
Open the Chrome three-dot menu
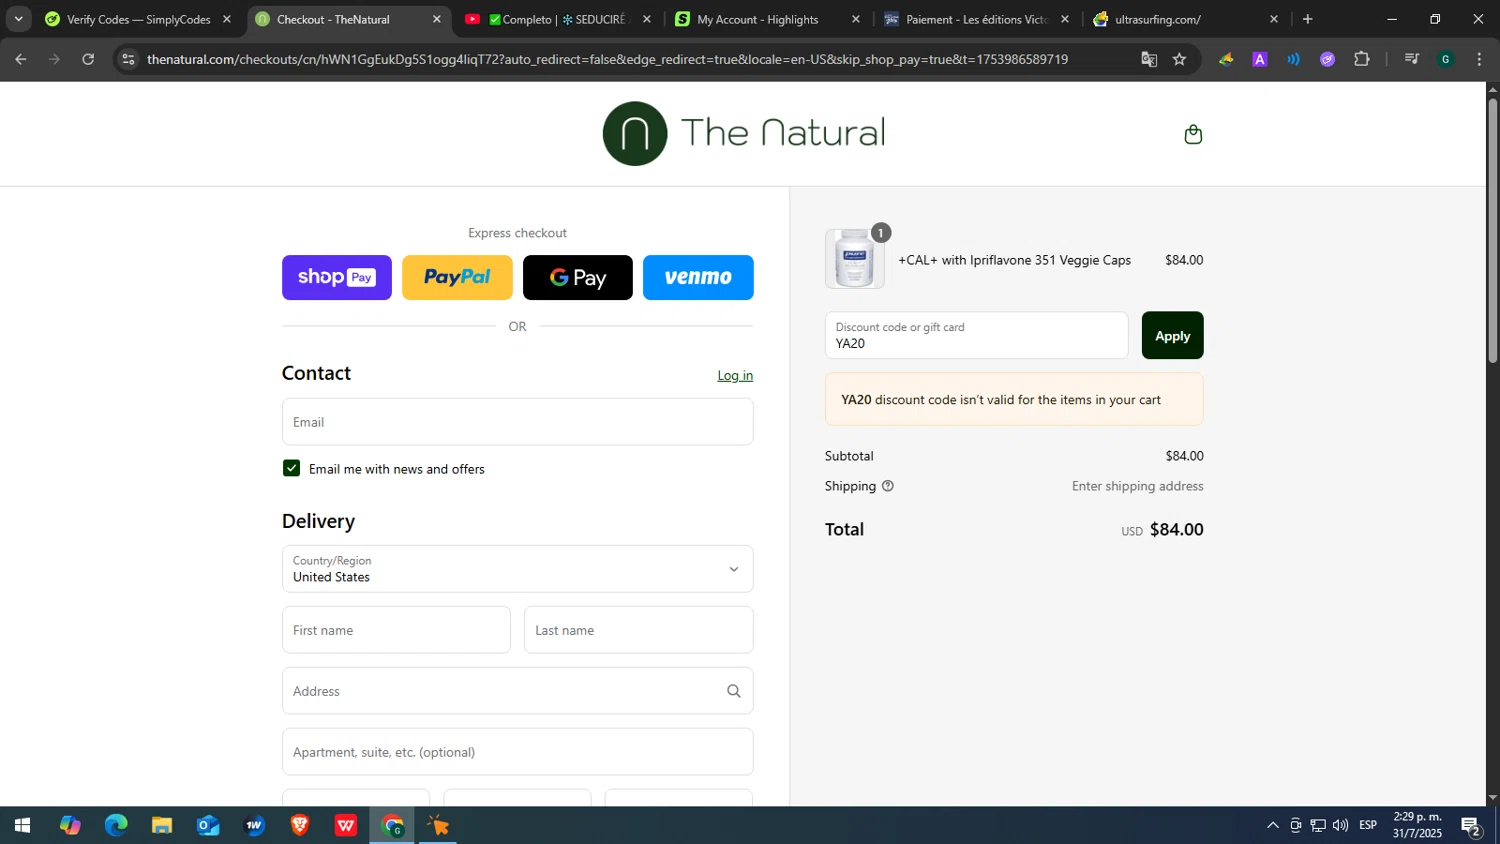(x=1479, y=59)
